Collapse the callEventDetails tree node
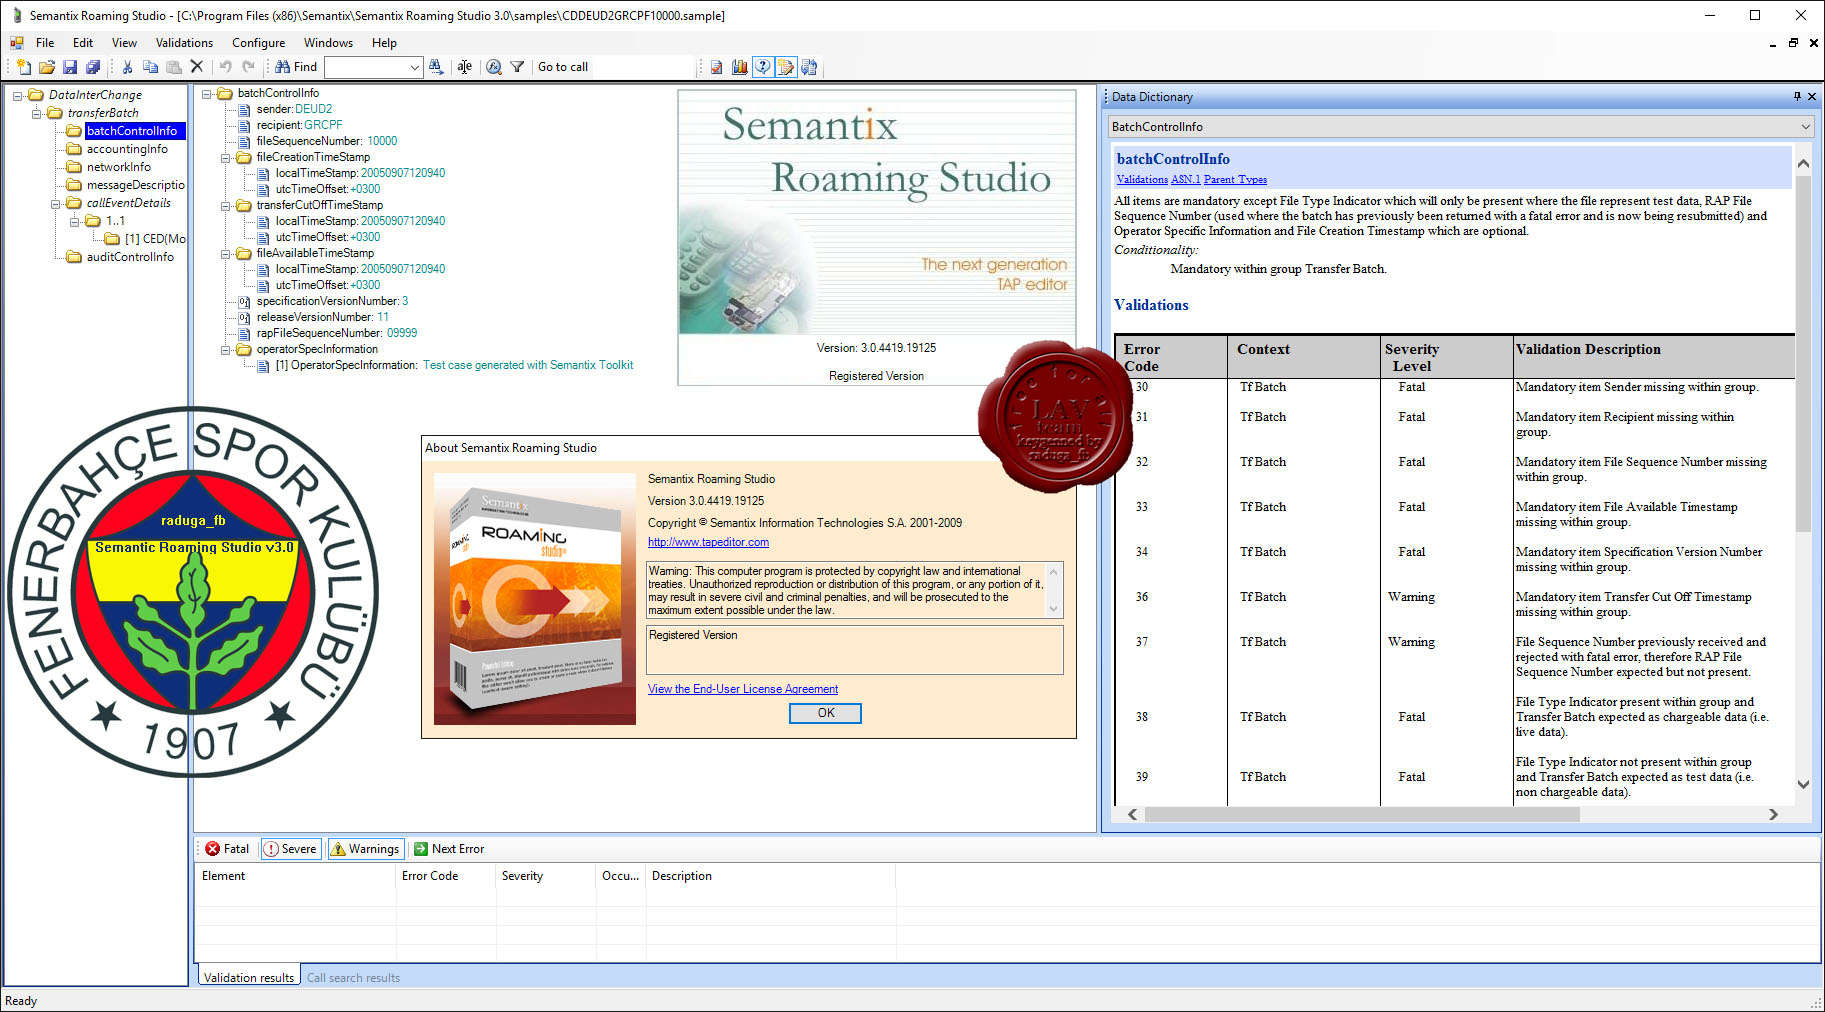Screen dimensions: 1825x1012 tap(56, 203)
